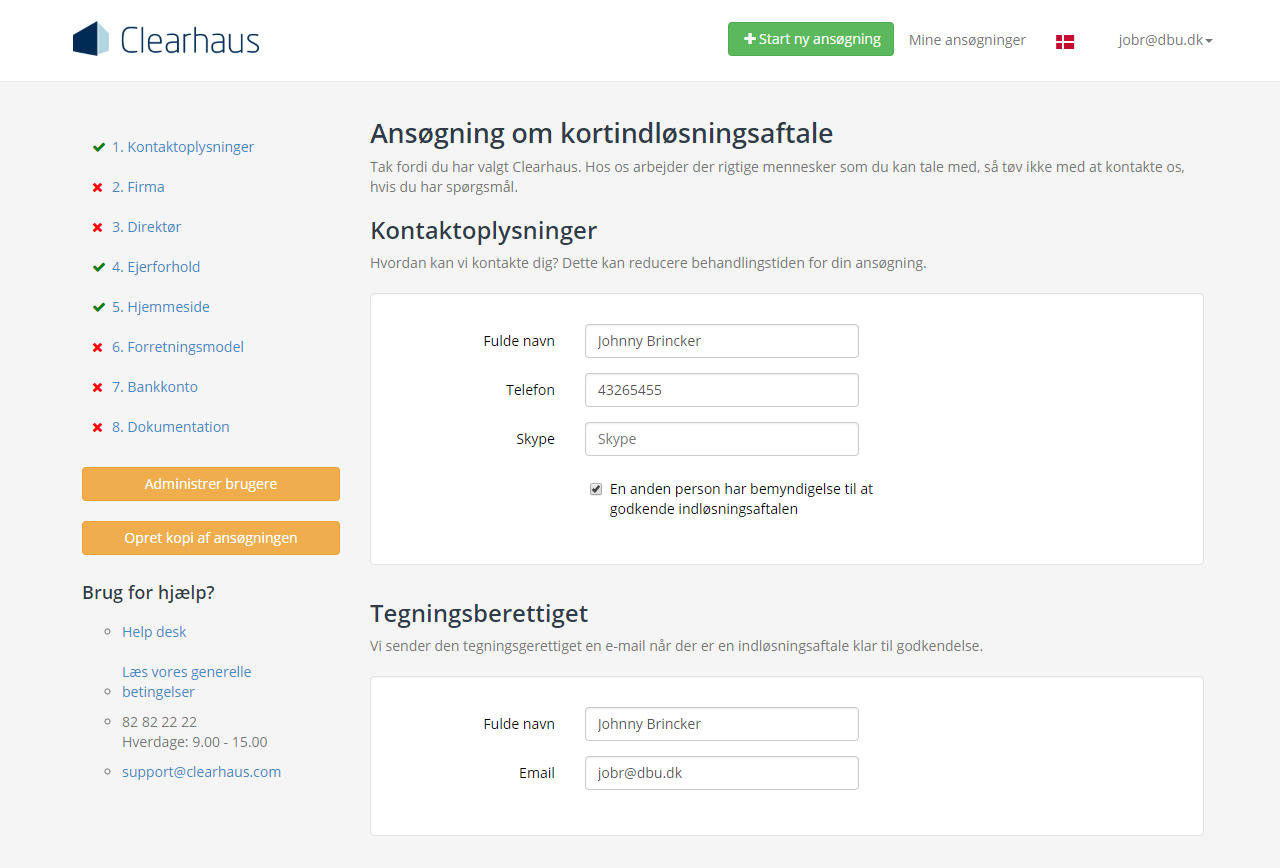
Task: Click the red X beside Firma
Action: tap(98, 187)
